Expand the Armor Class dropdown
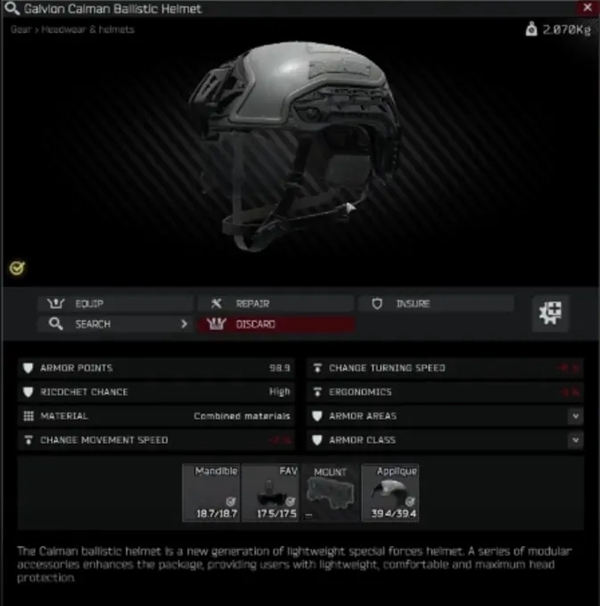This screenshot has height=606, width=600. (x=576, y=440)
